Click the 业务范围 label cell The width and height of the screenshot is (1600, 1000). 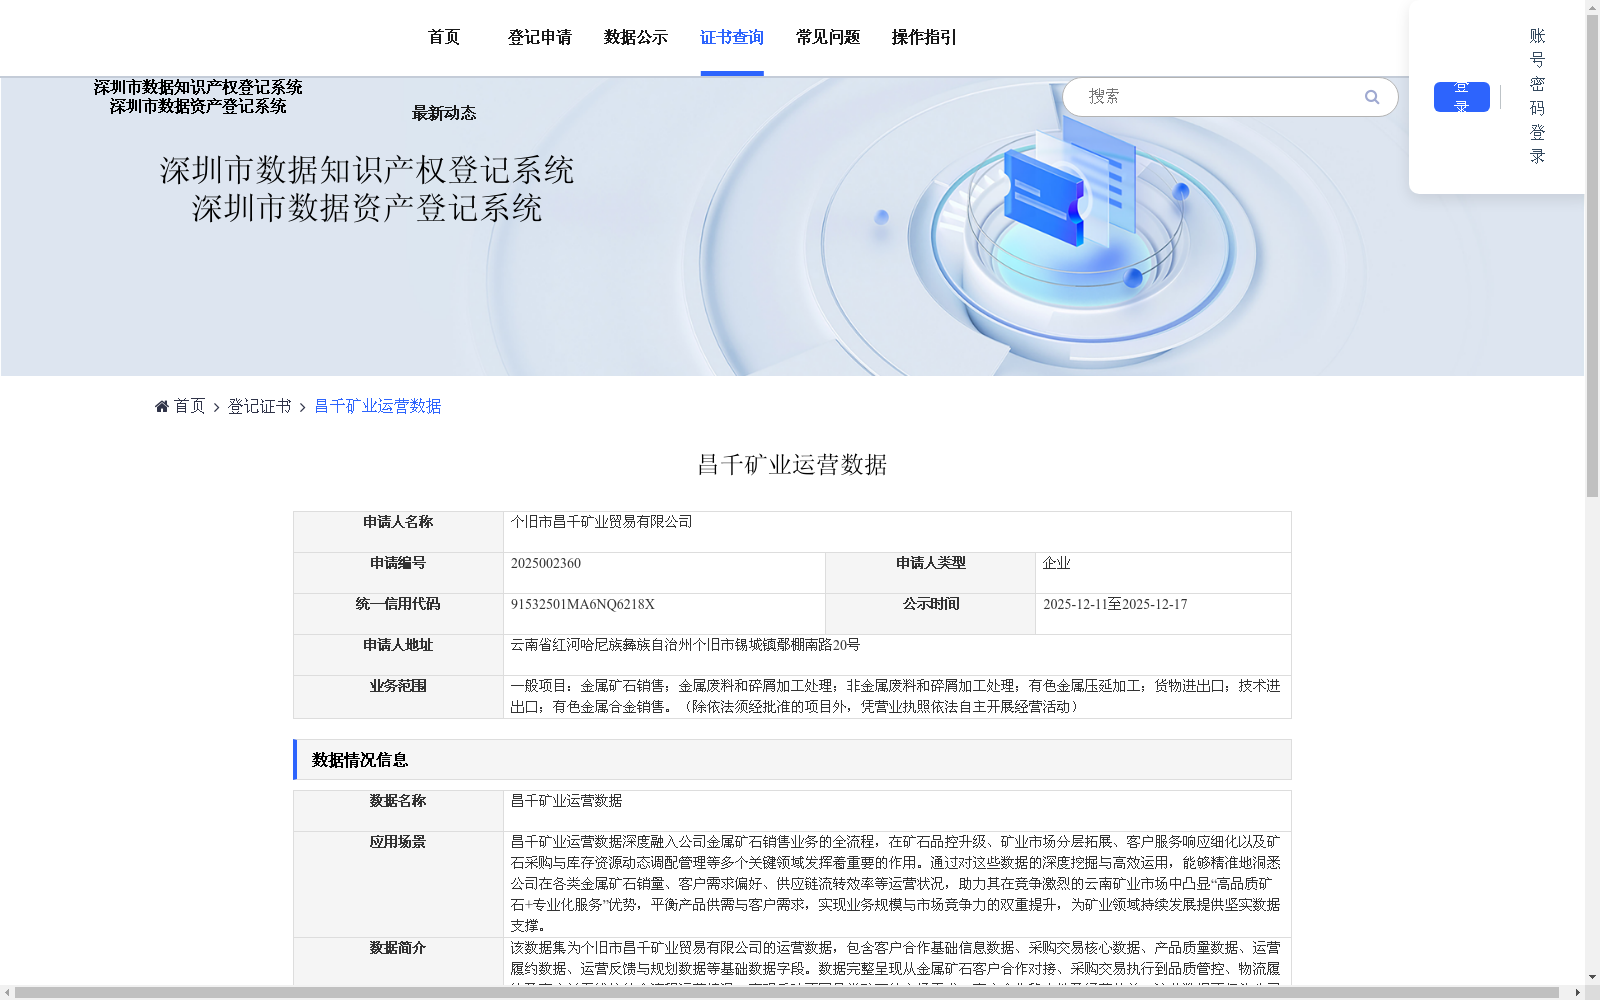398,697
